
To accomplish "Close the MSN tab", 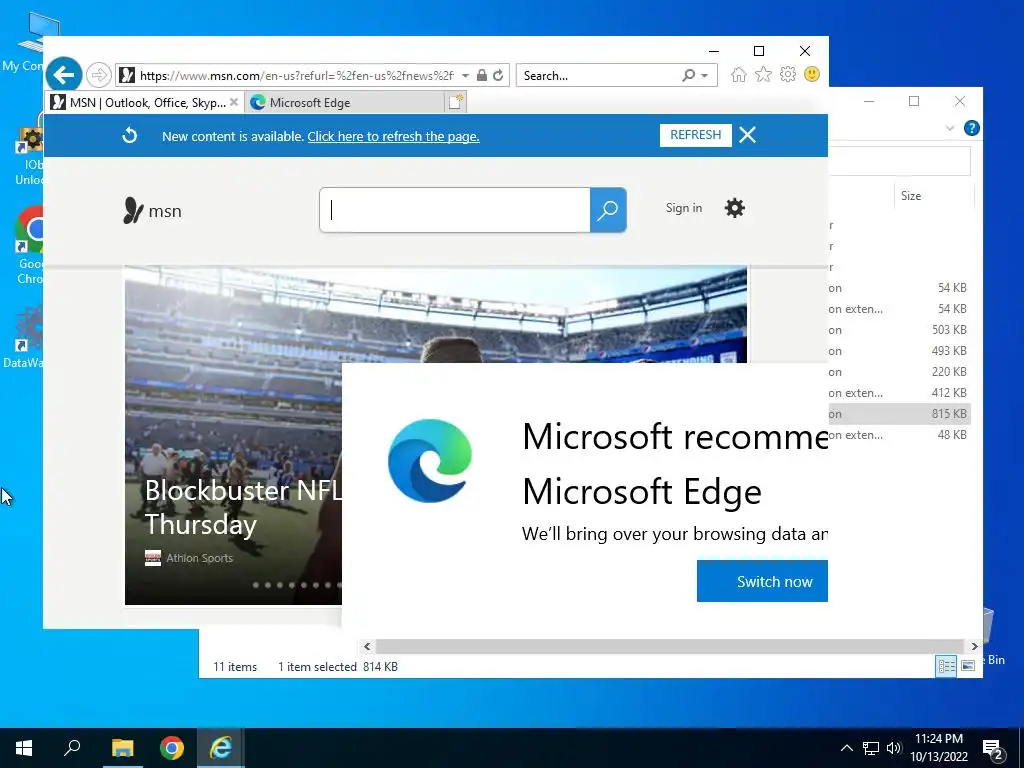I will click(234, 102).
